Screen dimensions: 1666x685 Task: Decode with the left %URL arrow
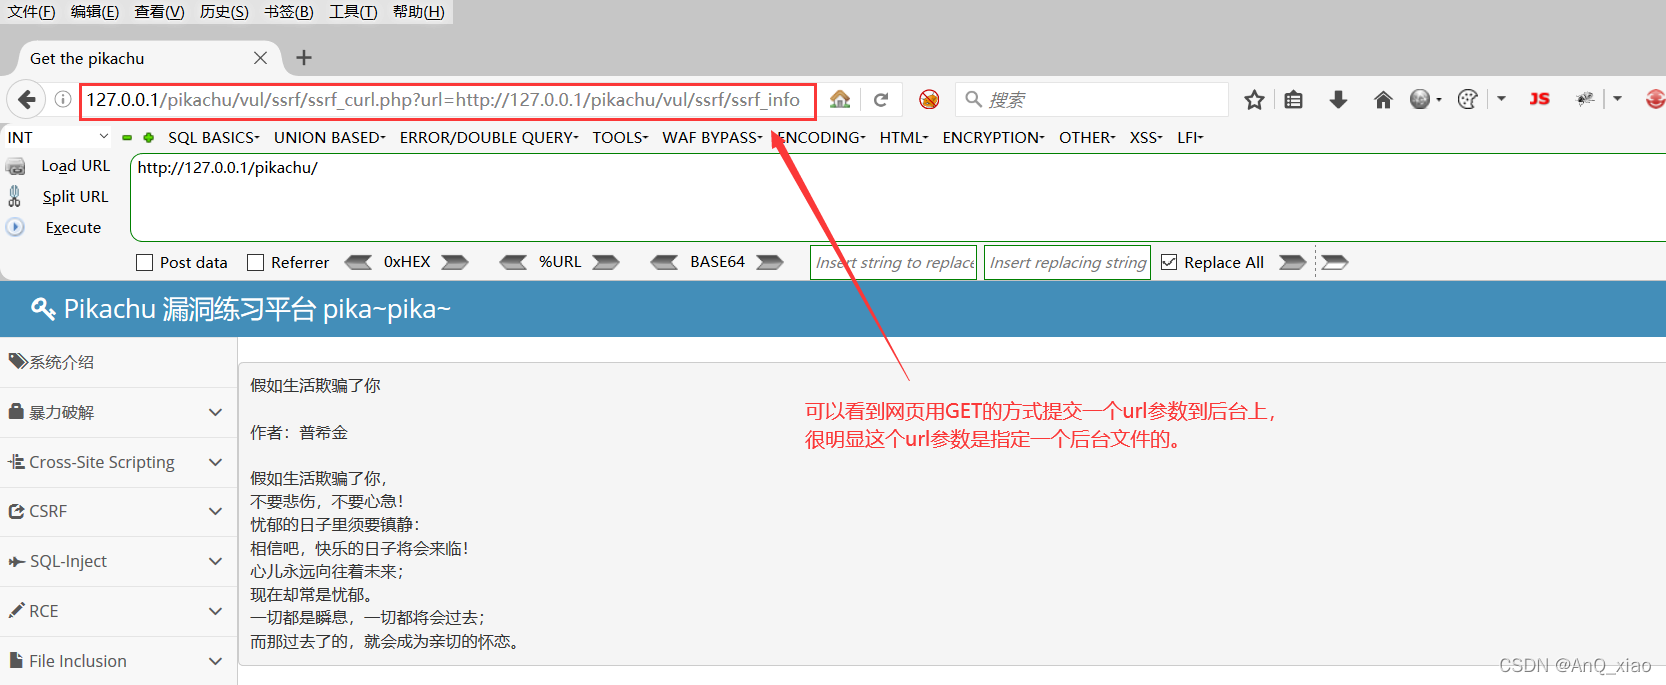513,262
